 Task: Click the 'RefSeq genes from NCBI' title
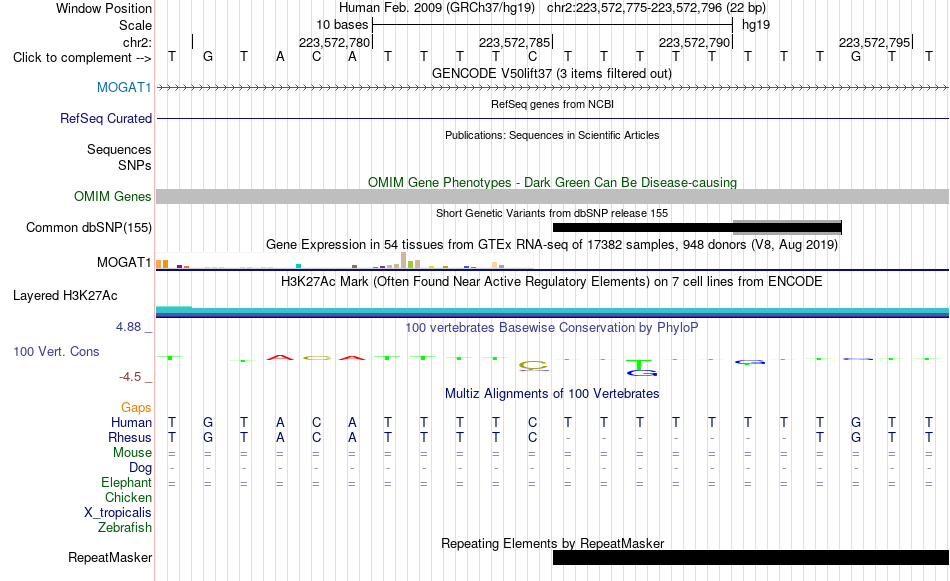[552, 104]
